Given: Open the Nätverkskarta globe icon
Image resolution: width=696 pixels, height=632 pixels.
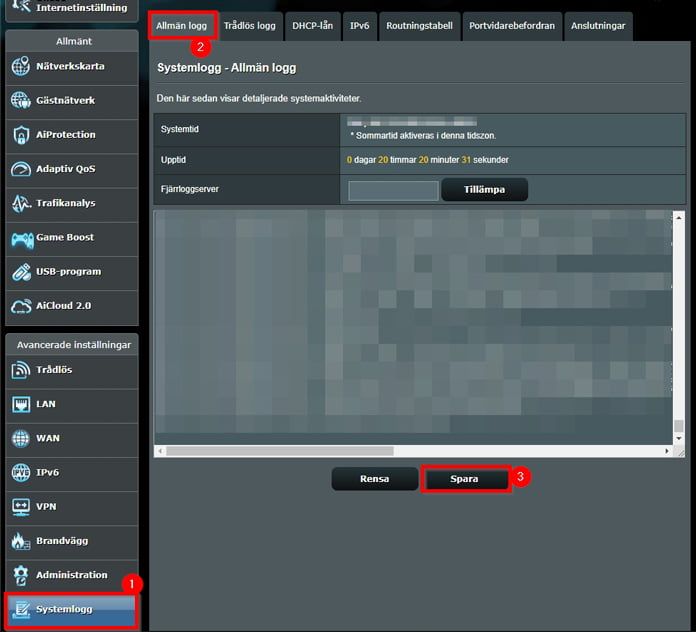Looking at the screenshot, I should [20, 67].
